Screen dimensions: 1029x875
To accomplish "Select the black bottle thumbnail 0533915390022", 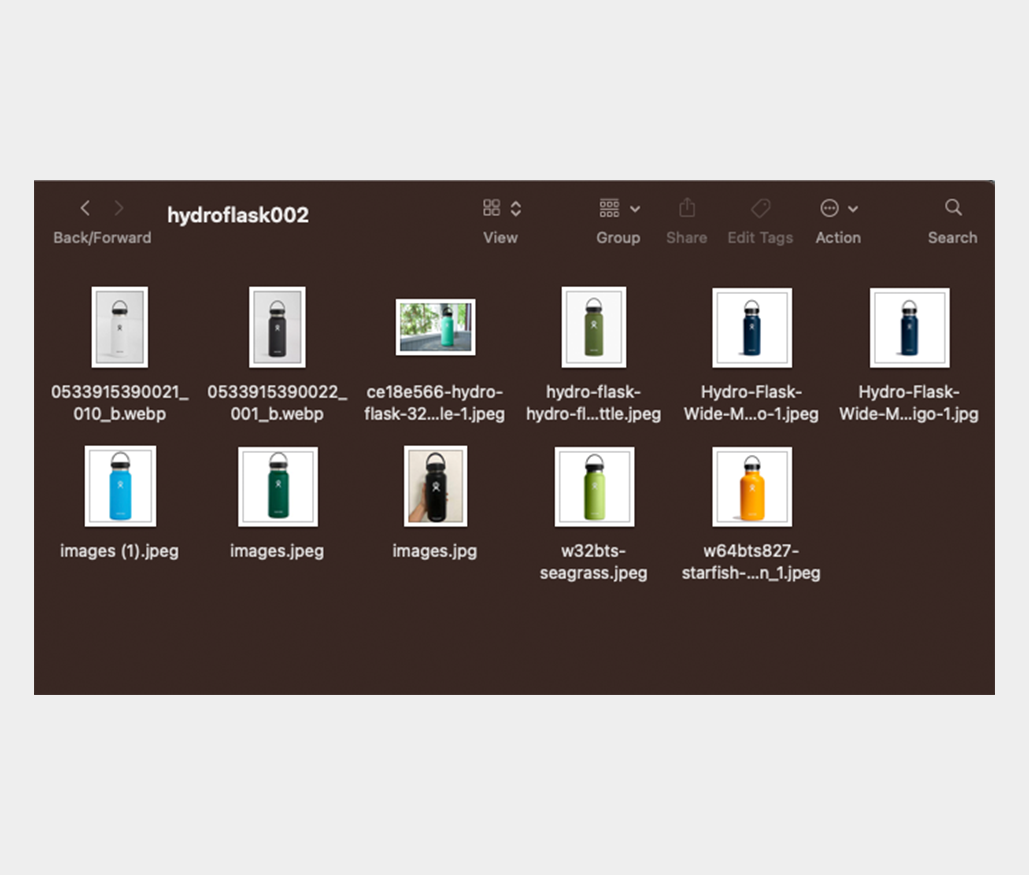I will point(277,327).
